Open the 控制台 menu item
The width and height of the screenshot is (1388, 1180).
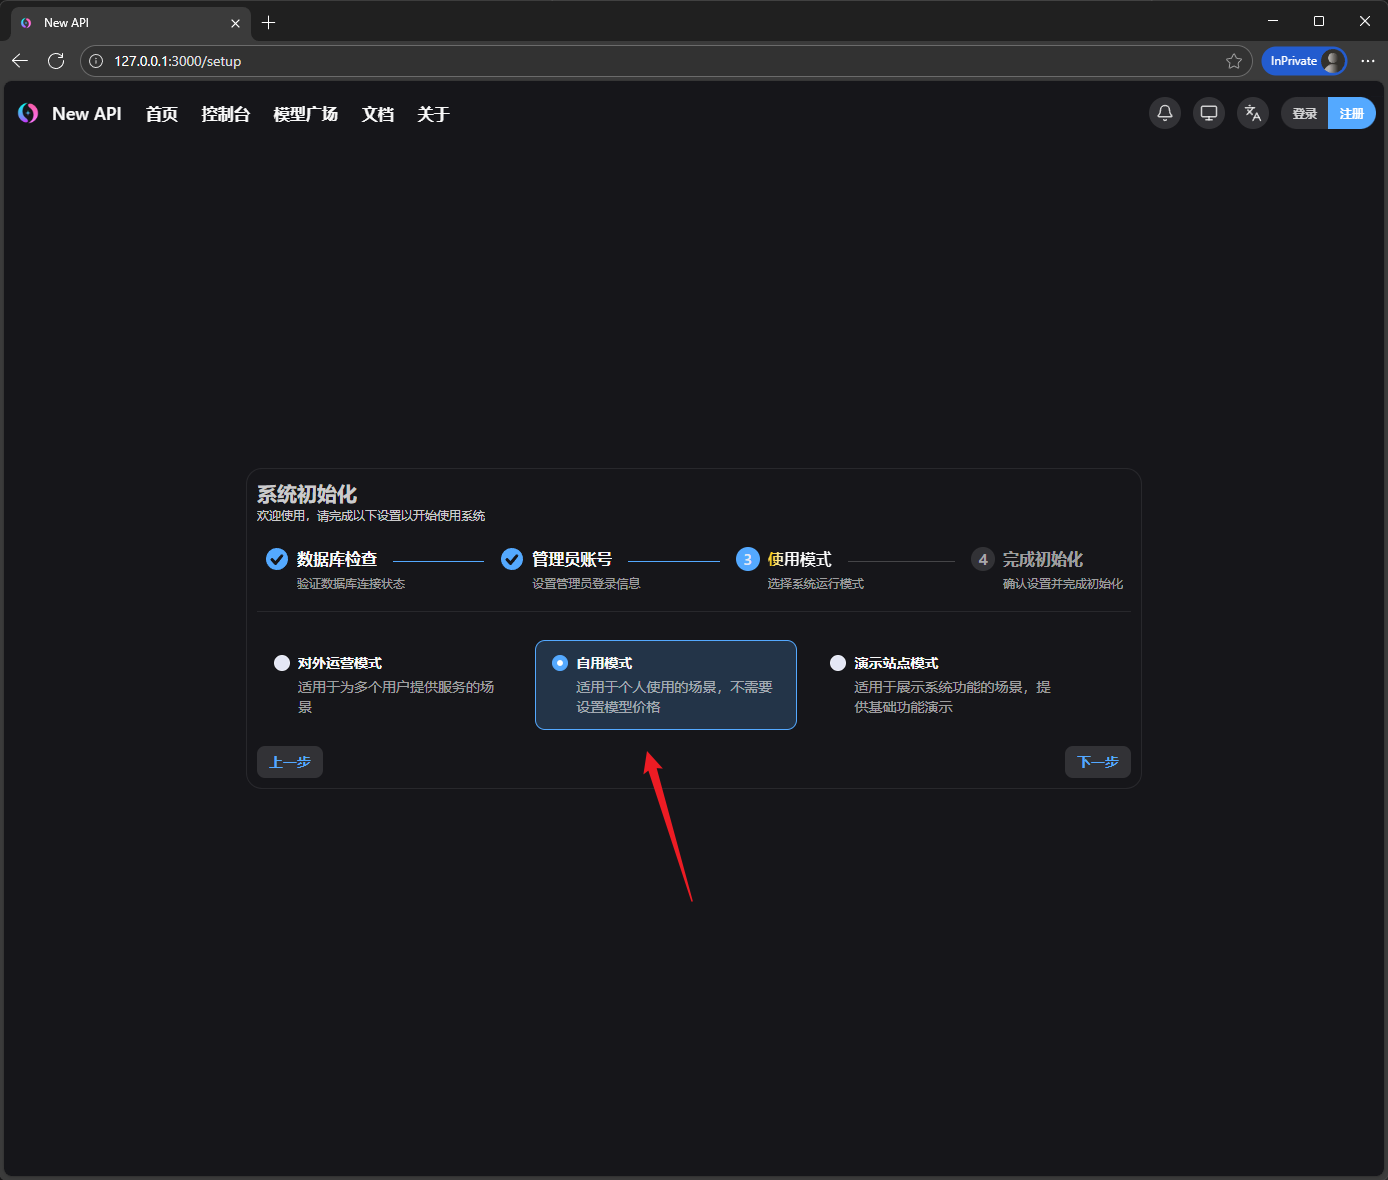(225, 114)
